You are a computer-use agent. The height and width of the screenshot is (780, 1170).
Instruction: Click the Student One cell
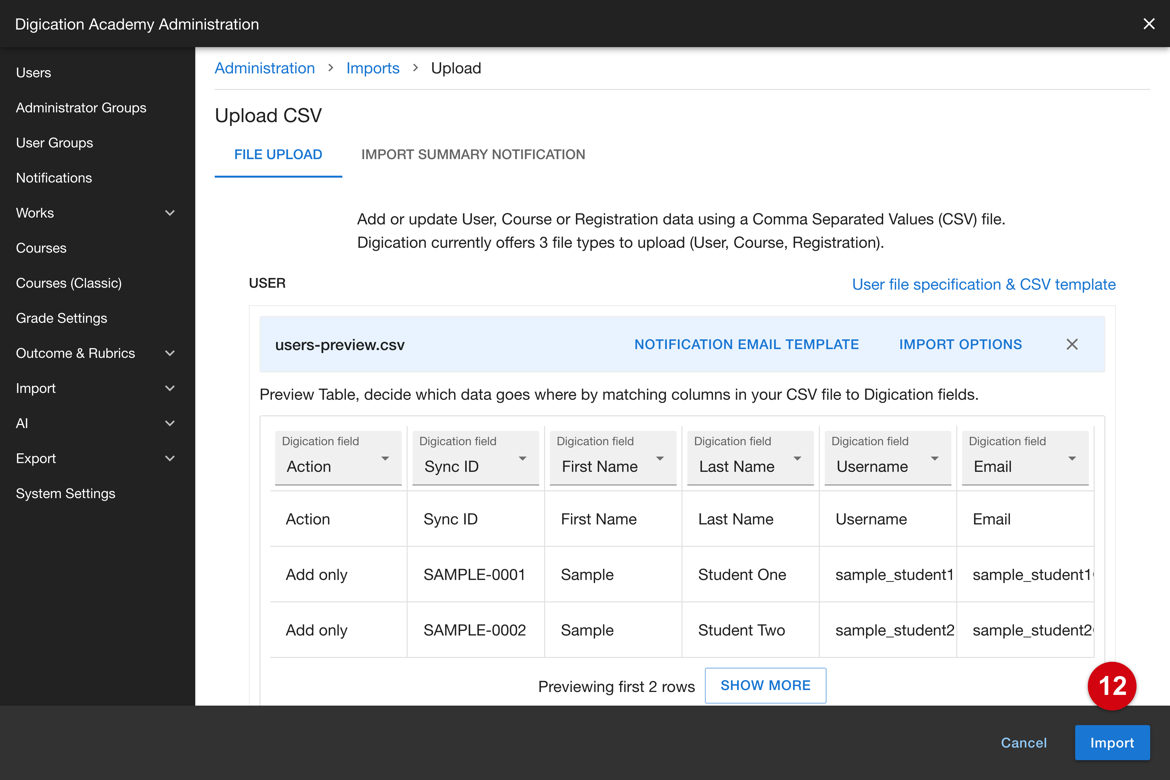coord(750,575)
